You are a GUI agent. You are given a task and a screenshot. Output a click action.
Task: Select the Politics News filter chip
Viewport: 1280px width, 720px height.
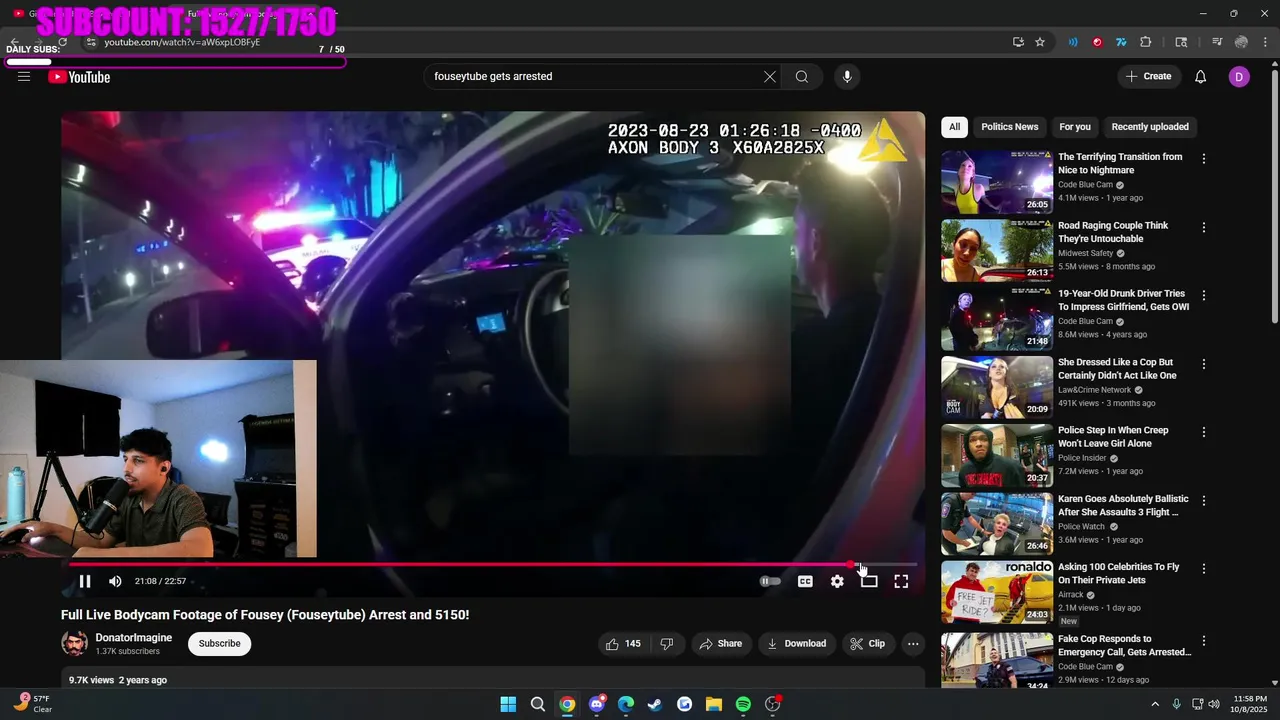1010,127
